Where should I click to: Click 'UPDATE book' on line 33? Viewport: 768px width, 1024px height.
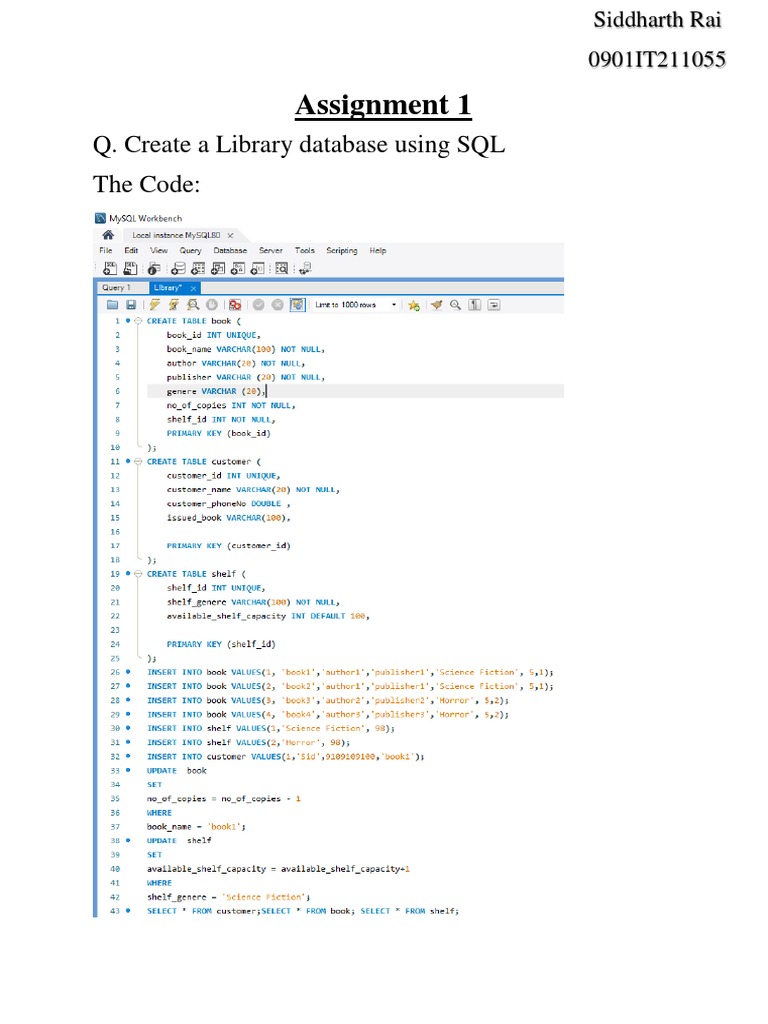176,771
